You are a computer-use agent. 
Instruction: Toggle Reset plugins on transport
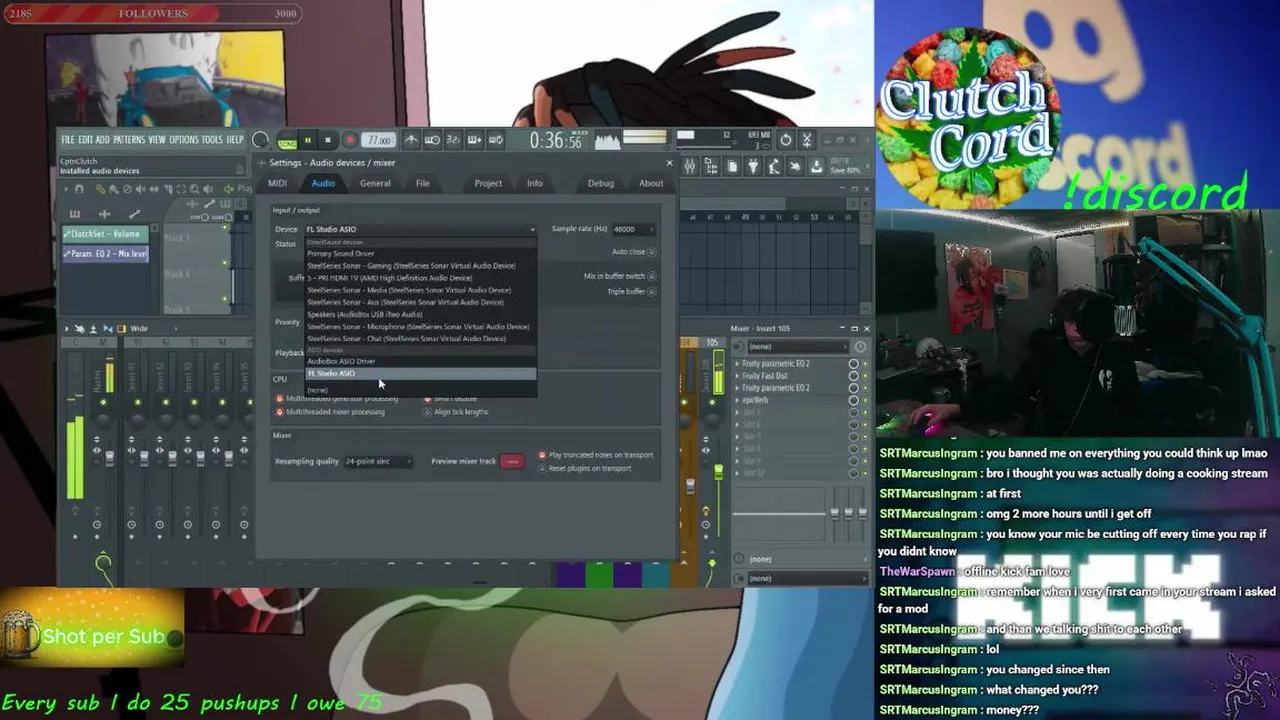coord(542,468)
